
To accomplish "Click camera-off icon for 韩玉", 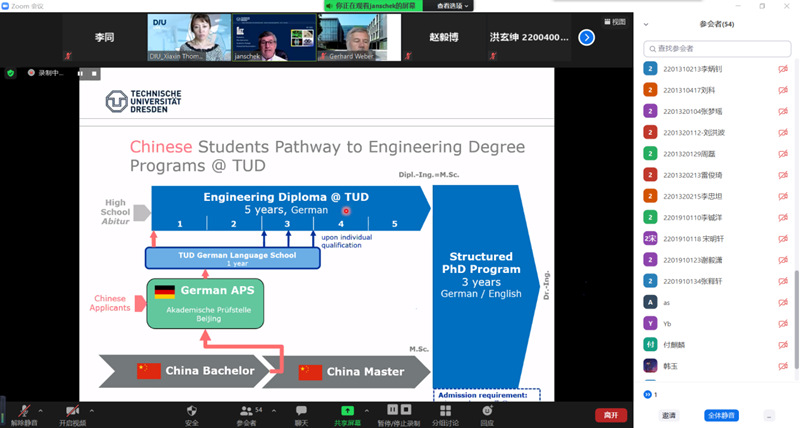I will tap(783, 366).
